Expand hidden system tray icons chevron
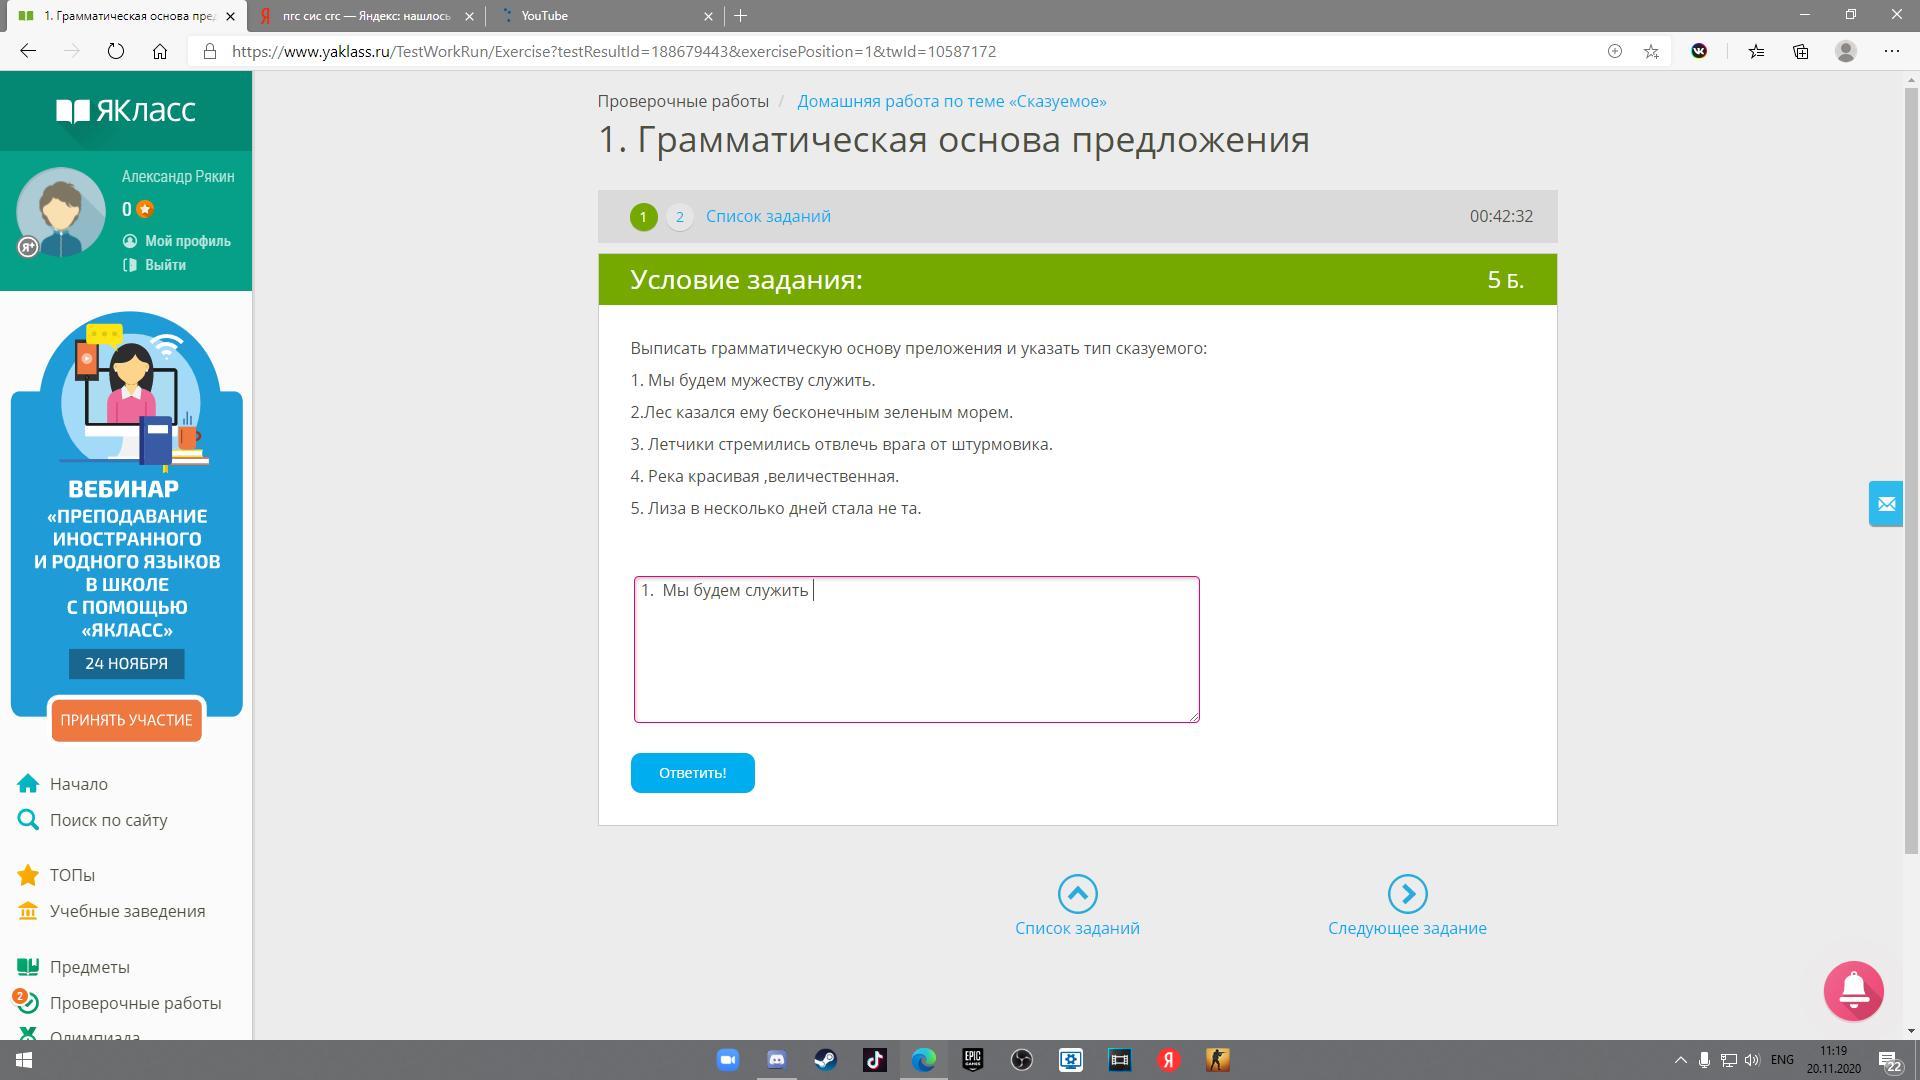The image size is (1920, 1080). pyautogui.click(x=1680, y=1060)
